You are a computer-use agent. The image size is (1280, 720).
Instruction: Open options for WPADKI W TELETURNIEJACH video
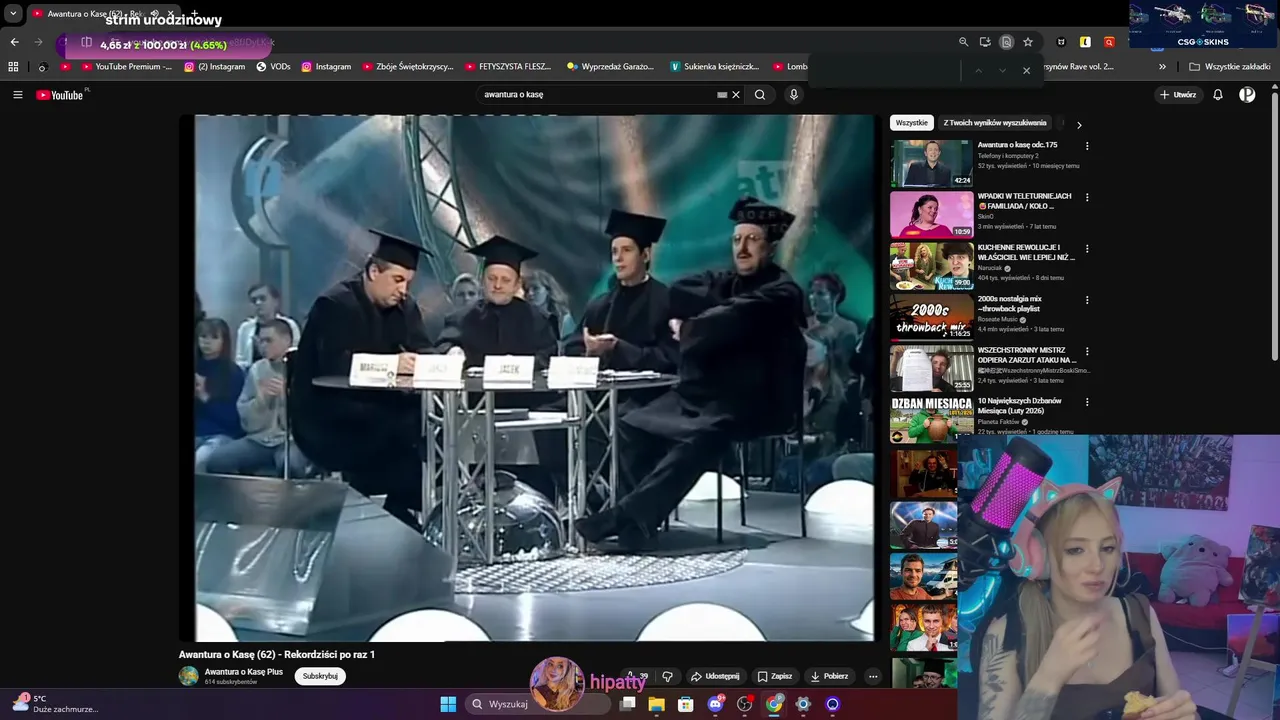(1087, 197)
